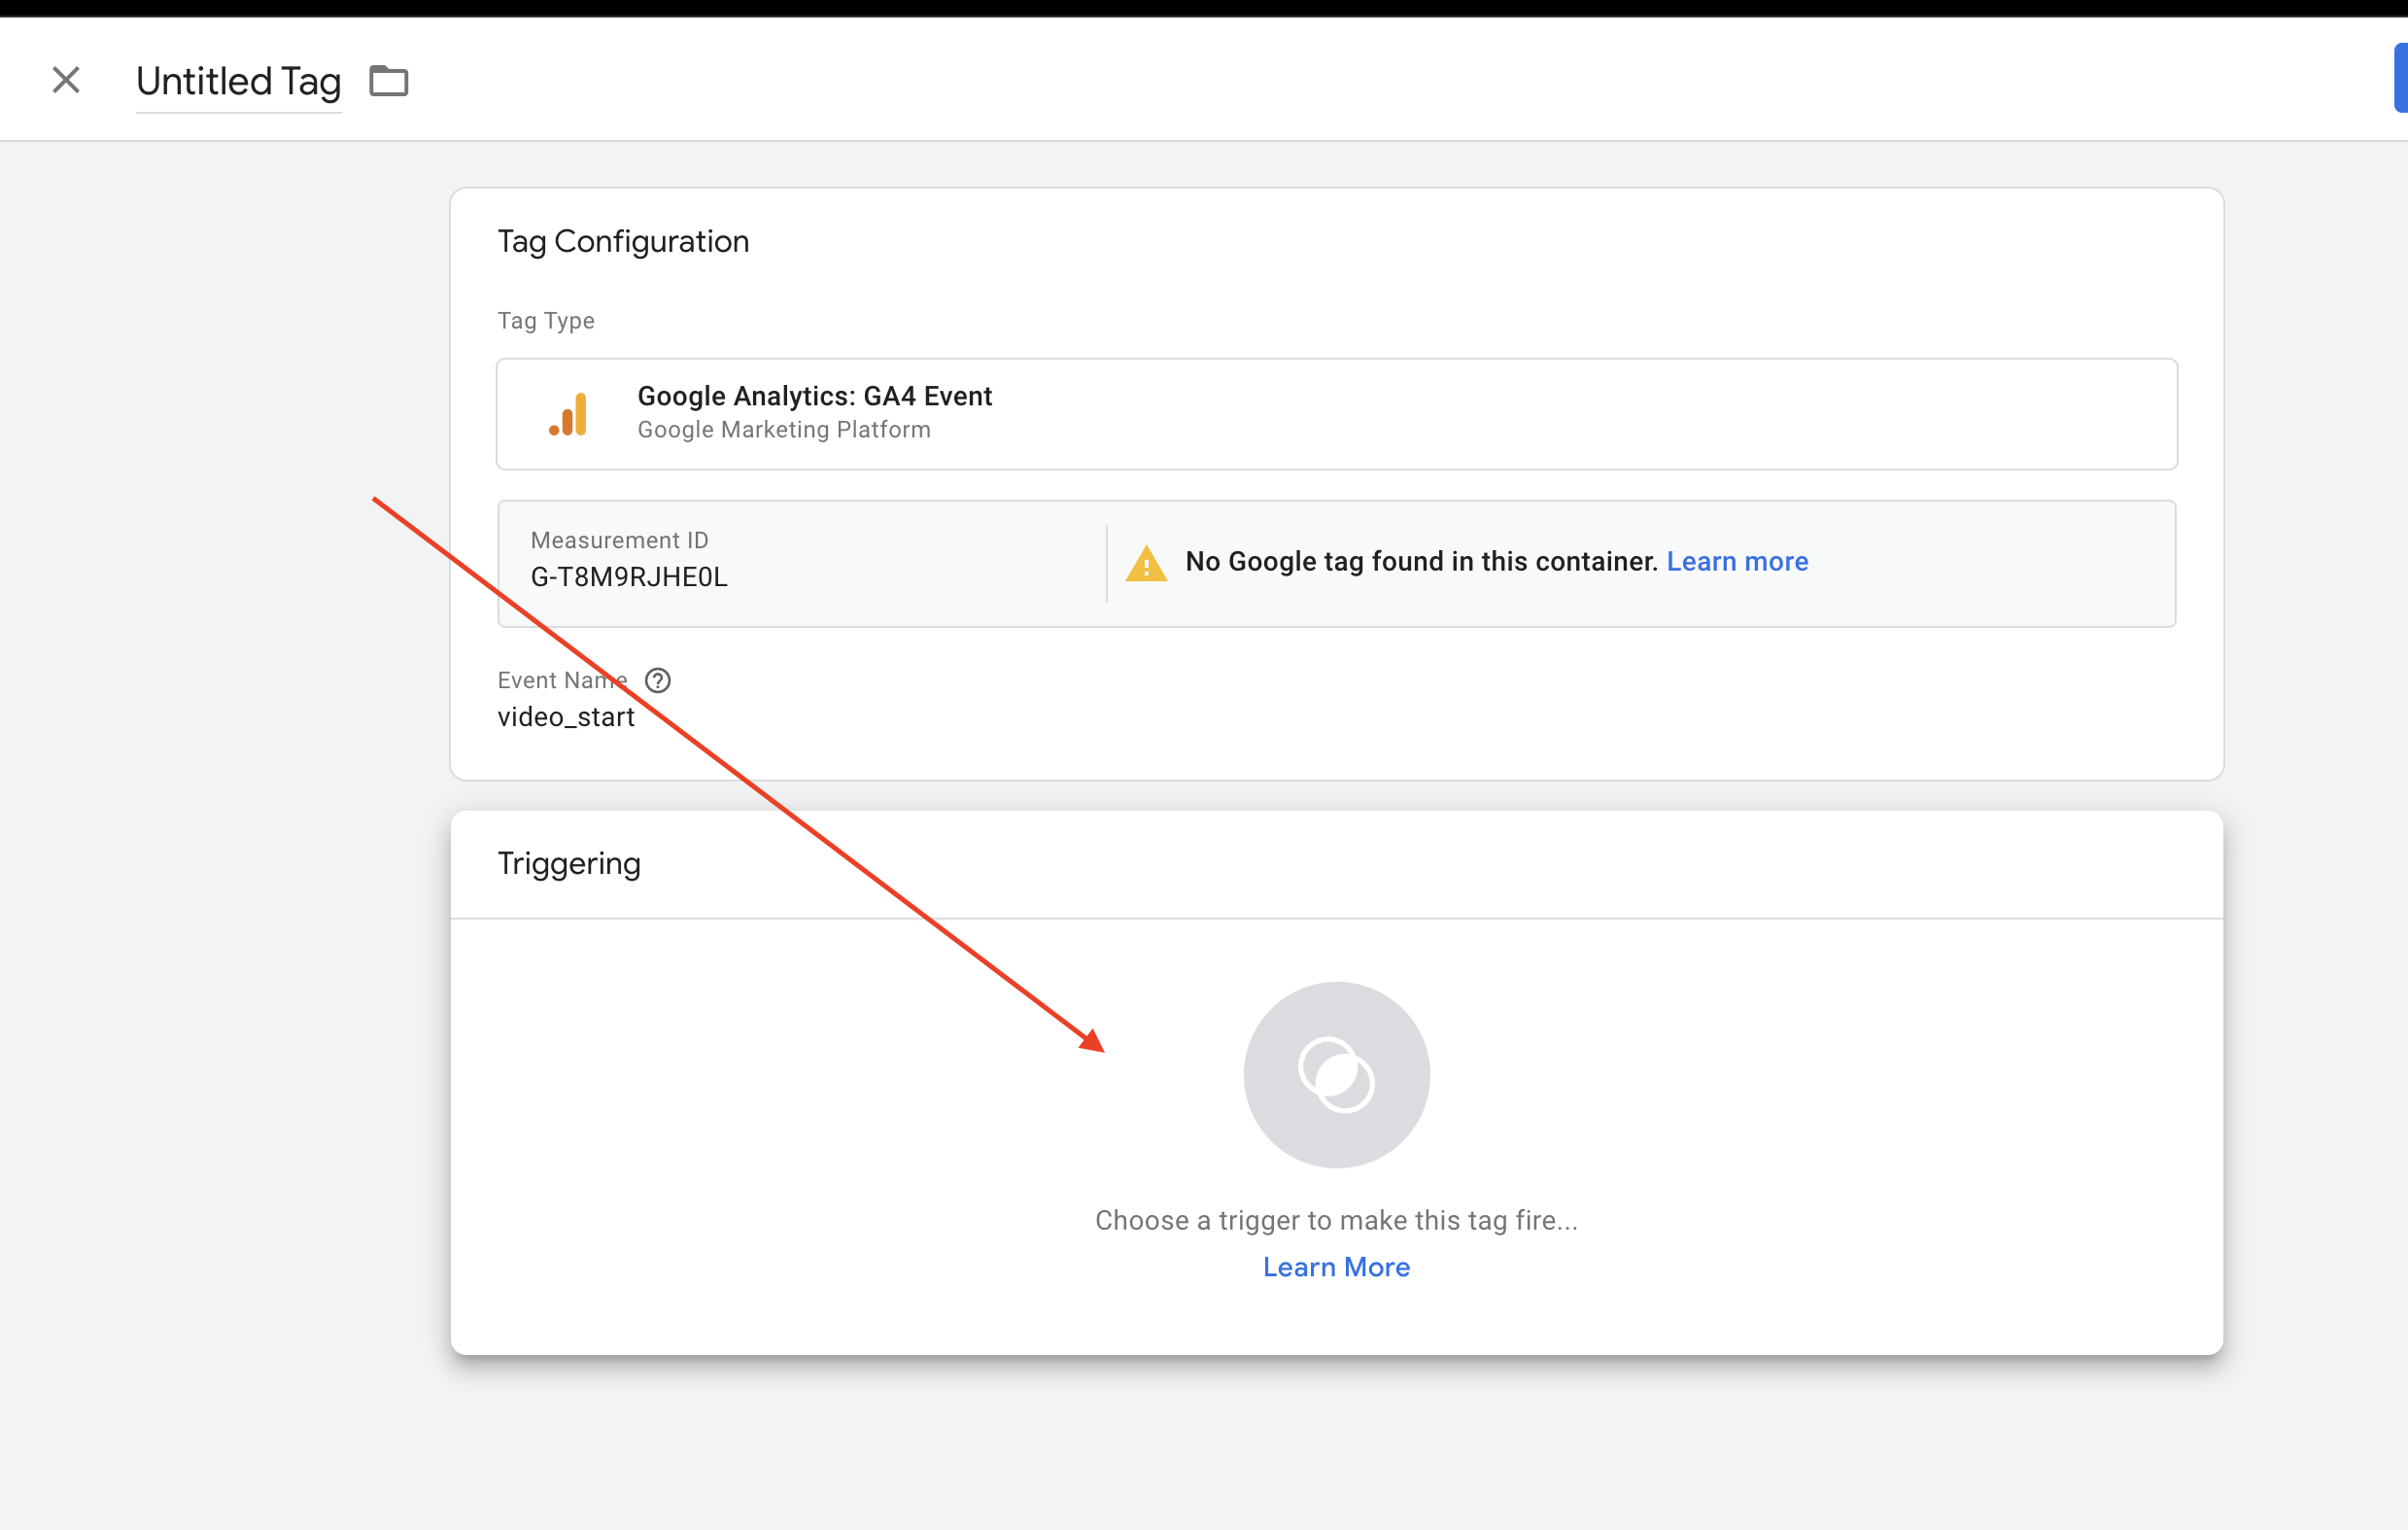Click the grey trigger circle icon
This screenshot has height=1530, width=2408.
tap(1336, 1074)
